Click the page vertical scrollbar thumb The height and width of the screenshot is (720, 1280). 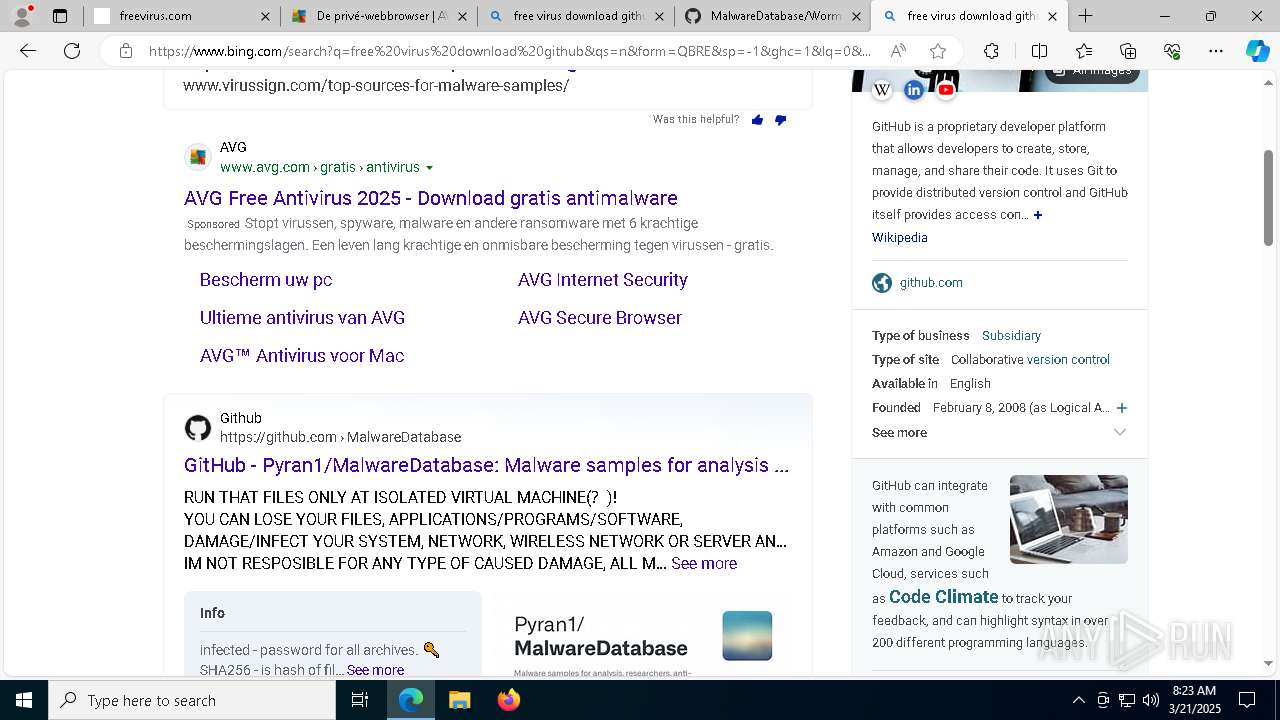[1268, 198]
